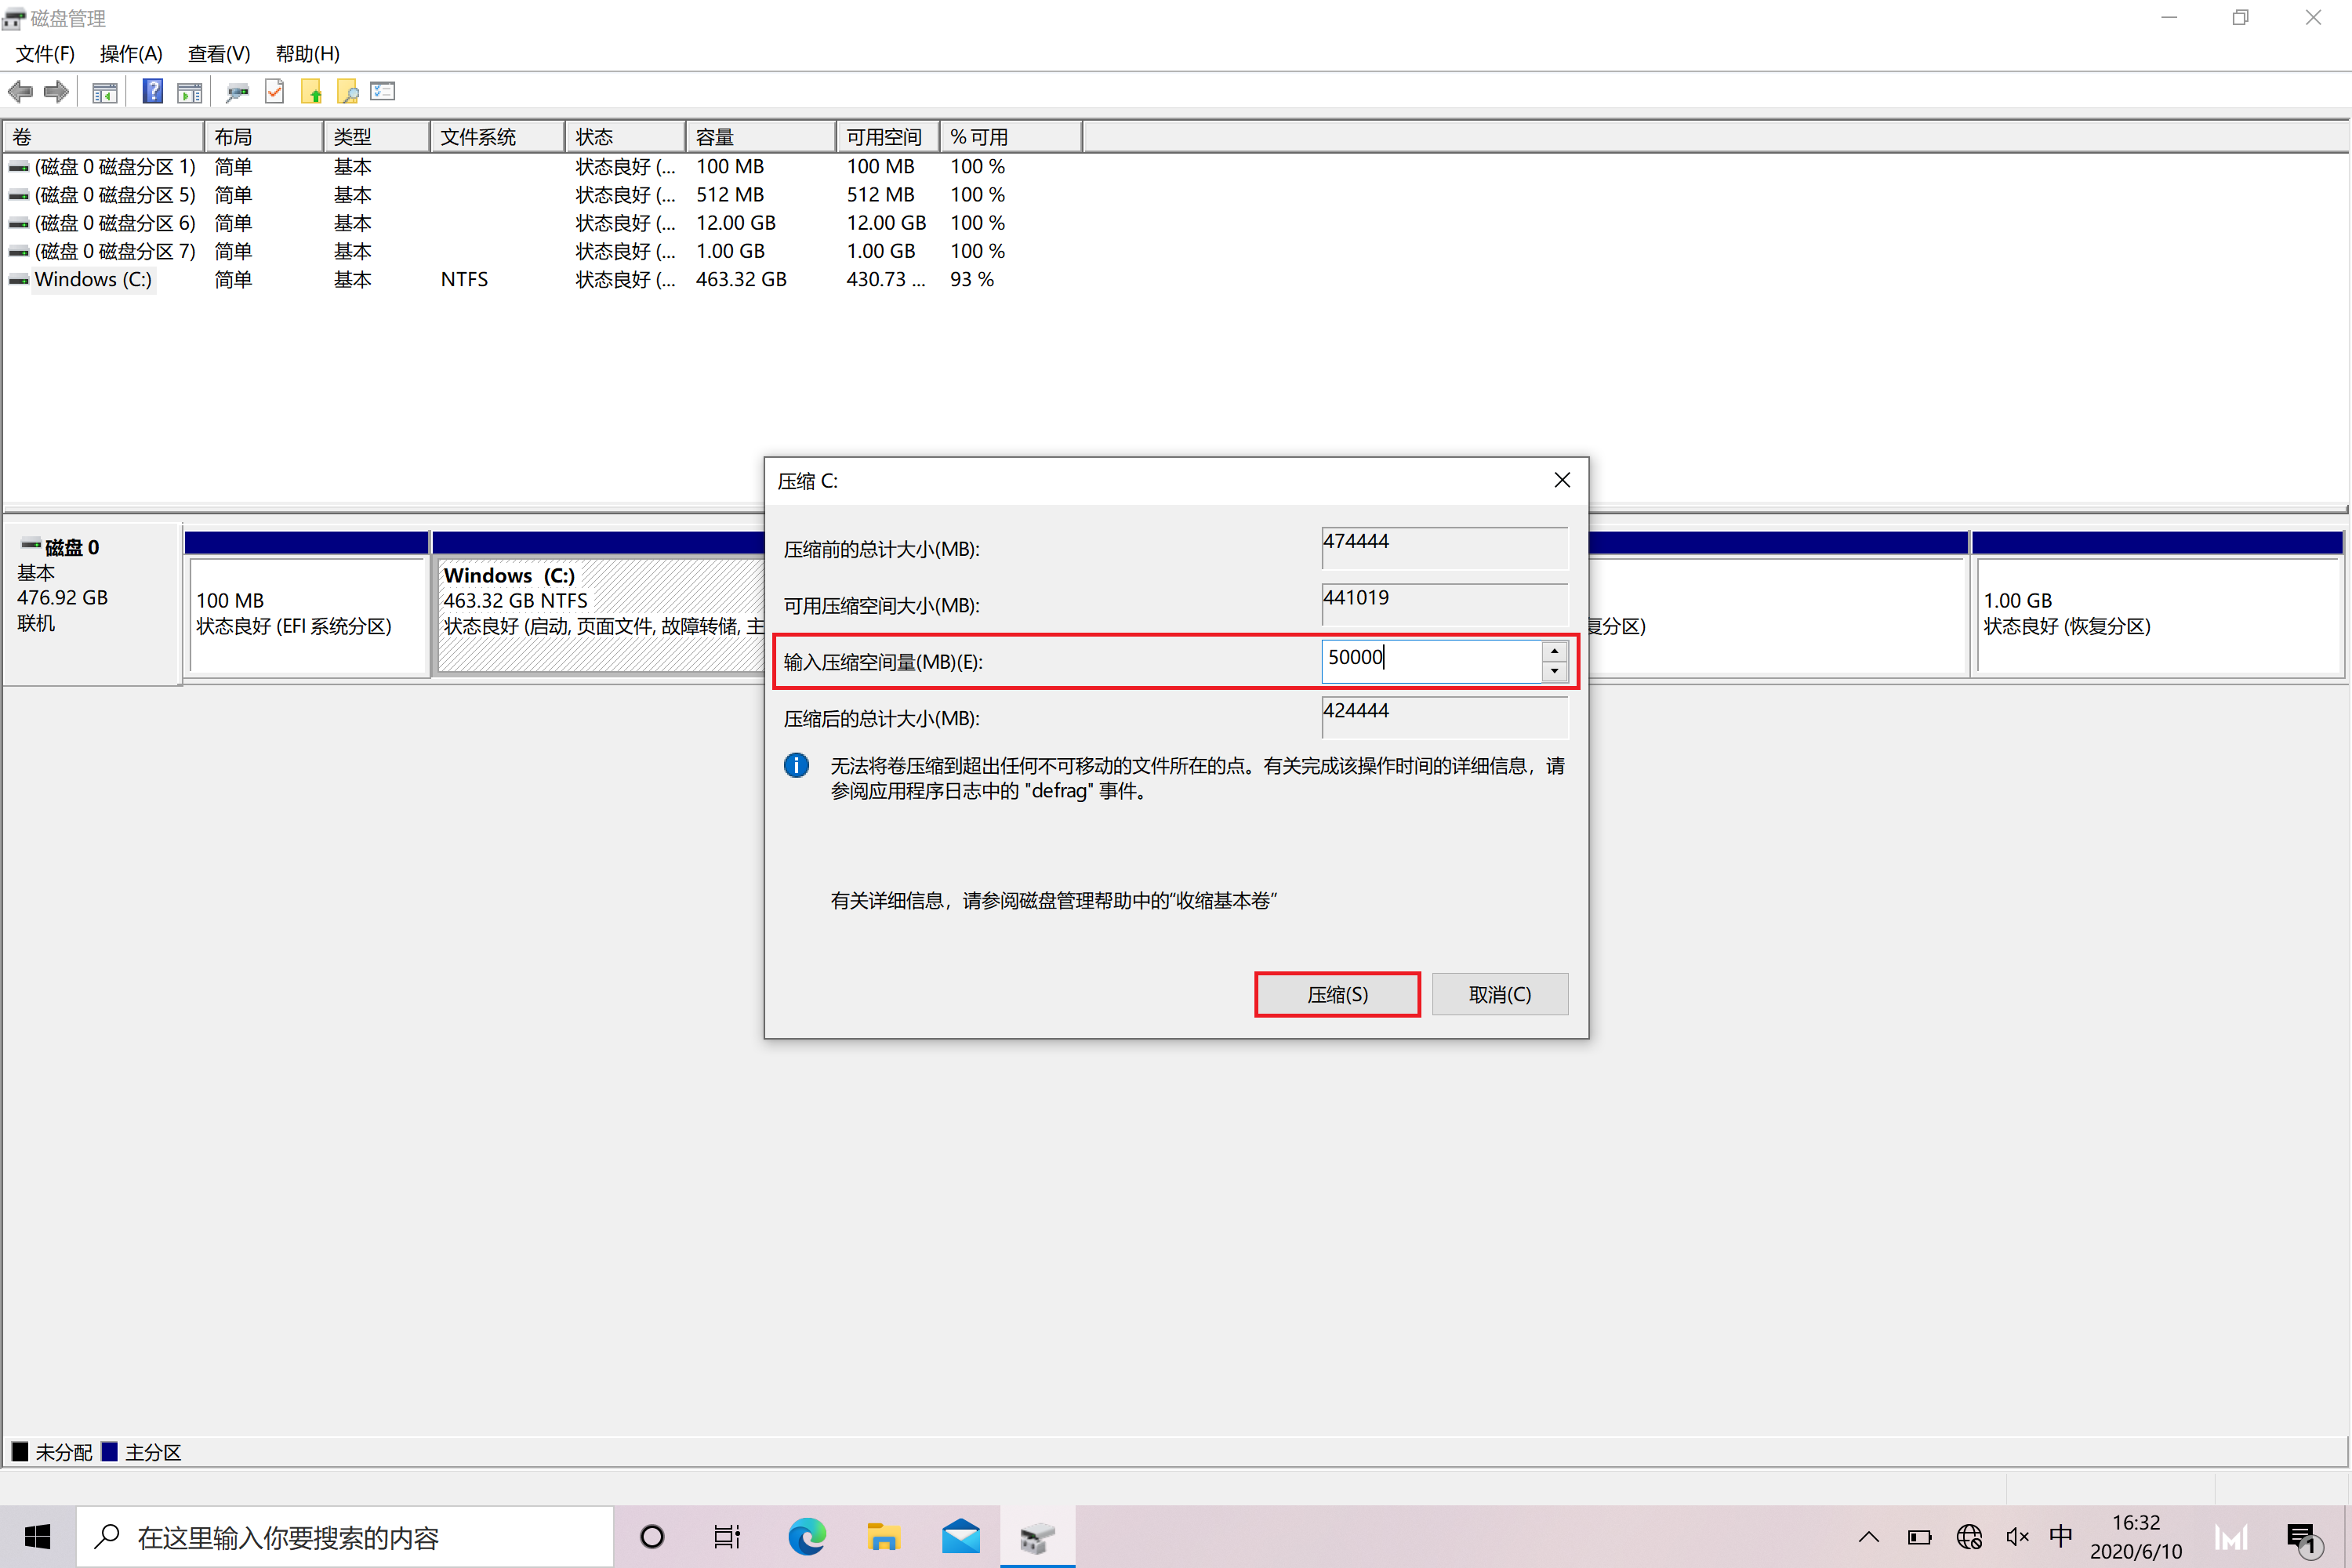Click the checkmark document toolbar icon
The width and height of the screenshot is (2352, 1568).
(x=274, y=92)
